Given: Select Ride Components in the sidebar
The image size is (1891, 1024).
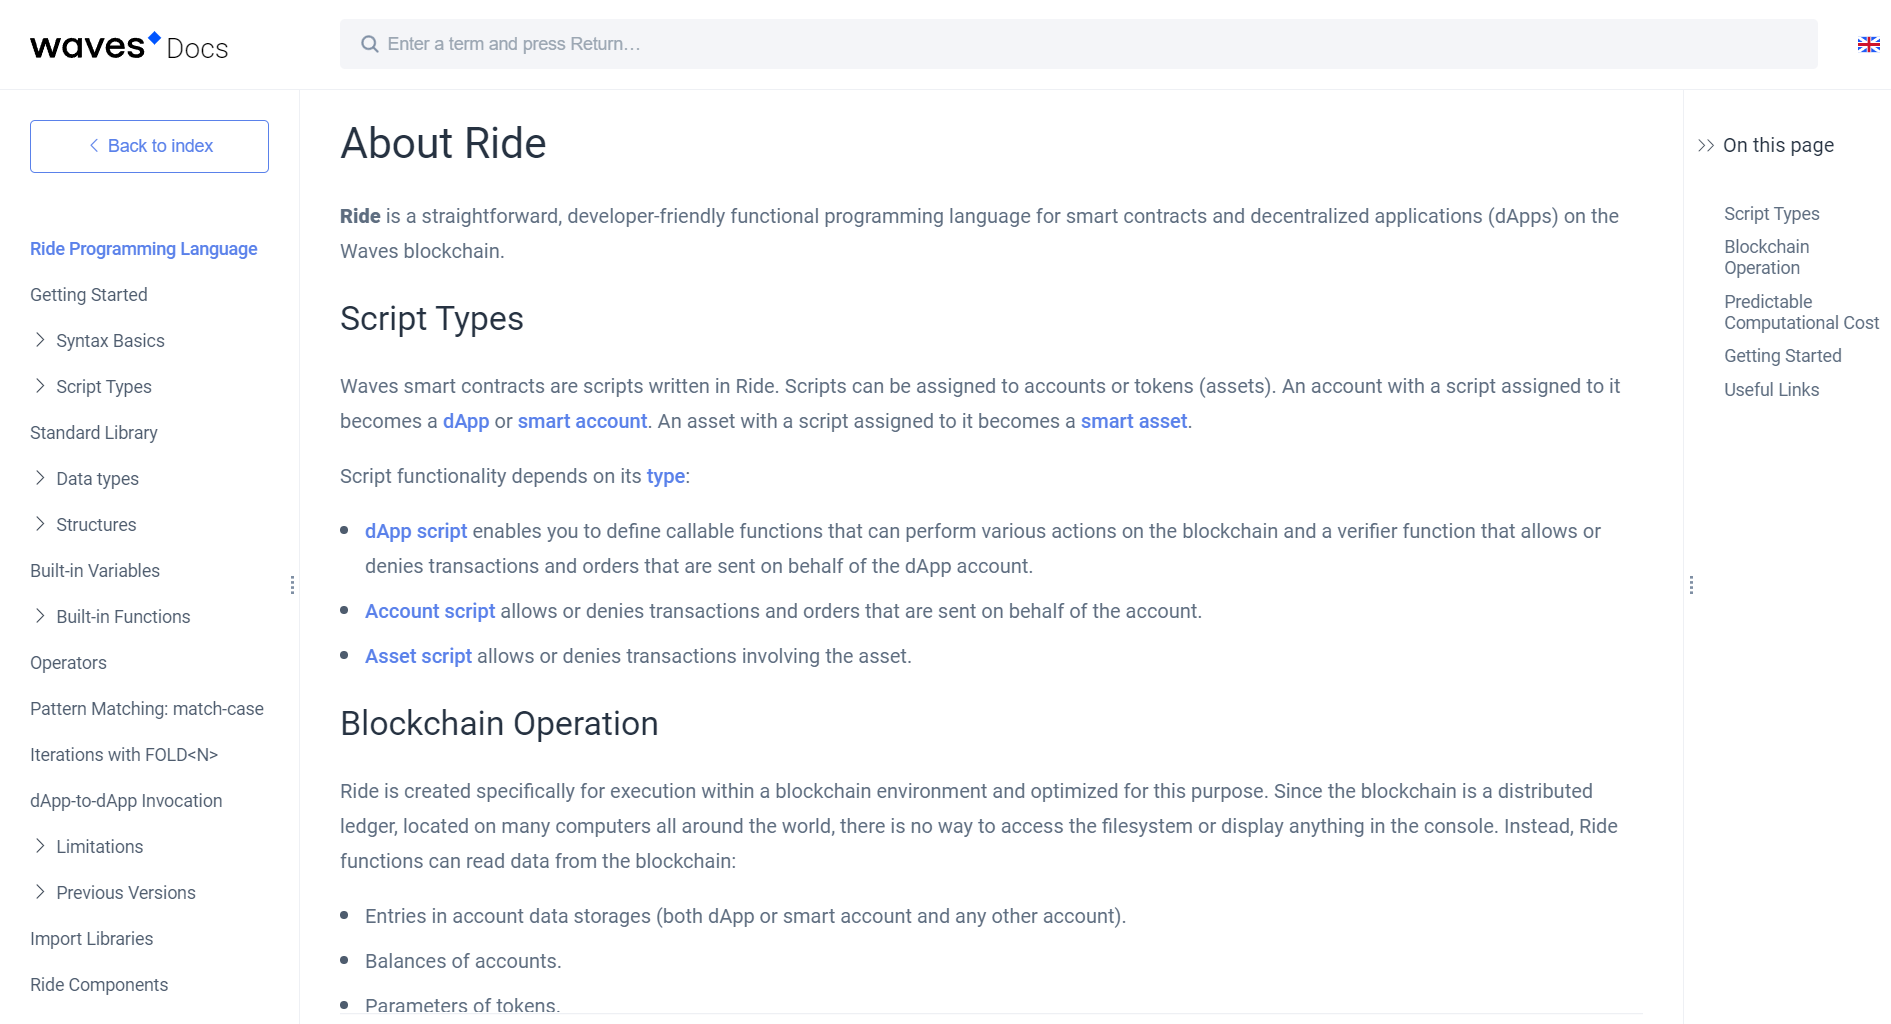Looking at the screenshot, I should [x=98, y=984].
